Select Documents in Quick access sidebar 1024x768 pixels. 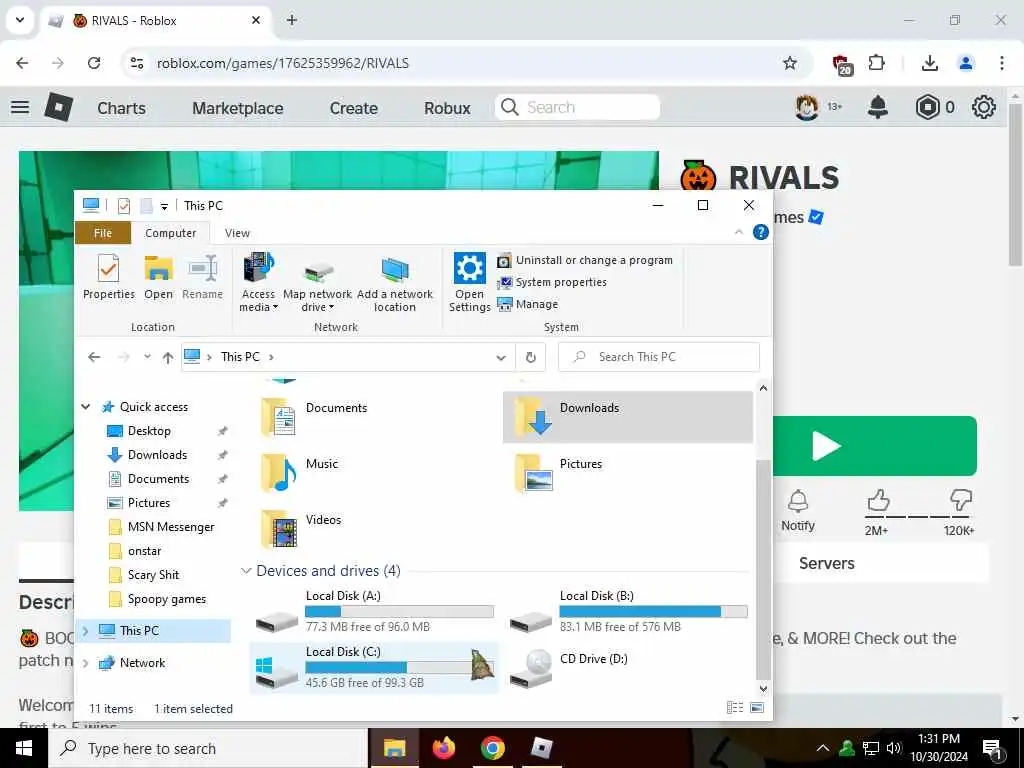[158, 479]
